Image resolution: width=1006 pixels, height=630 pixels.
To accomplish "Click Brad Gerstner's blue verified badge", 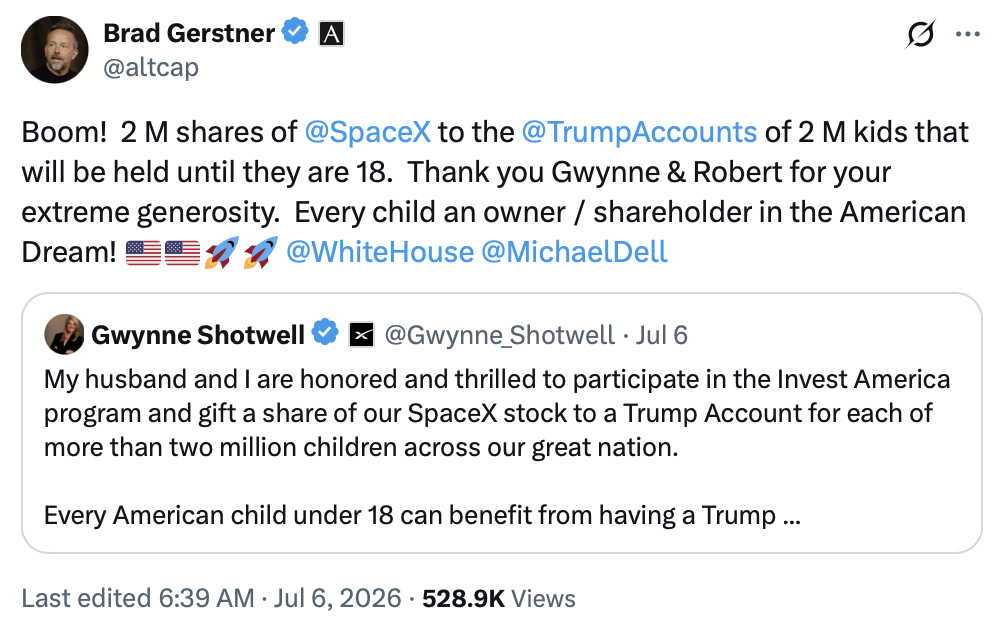I will click(295, 31).
